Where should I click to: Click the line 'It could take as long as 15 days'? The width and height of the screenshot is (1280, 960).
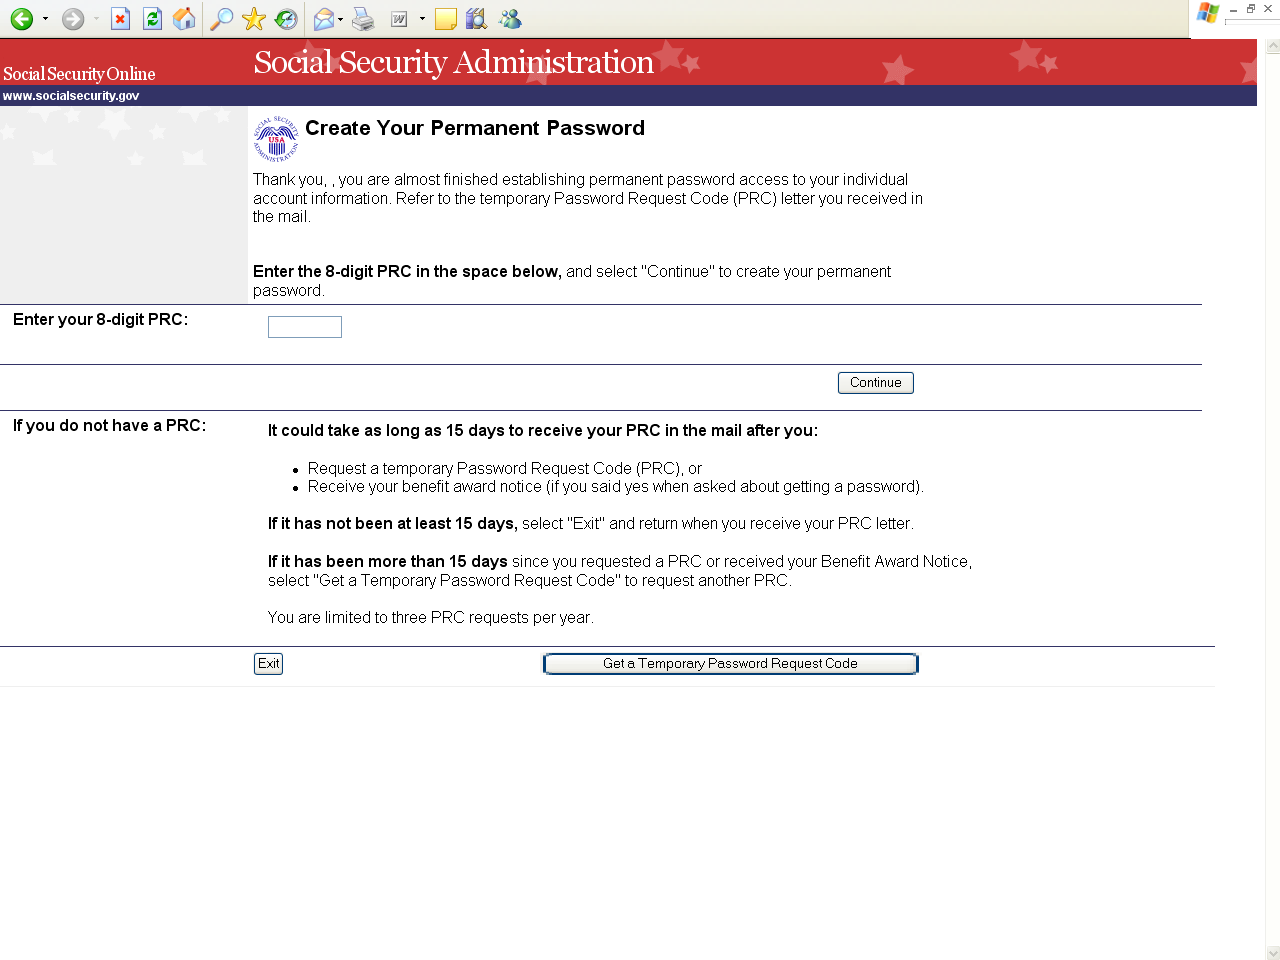(x=543, y=431)
